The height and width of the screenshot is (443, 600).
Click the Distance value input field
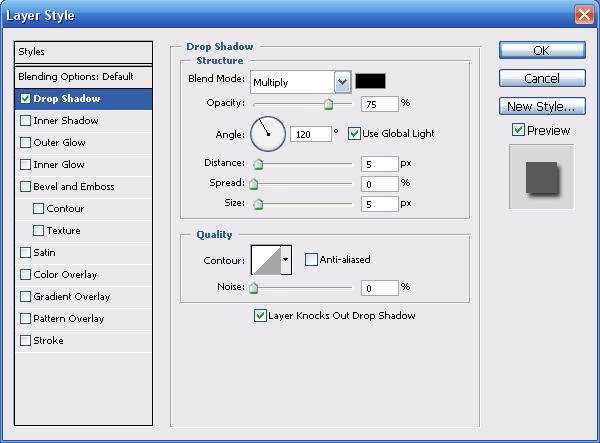378,163
